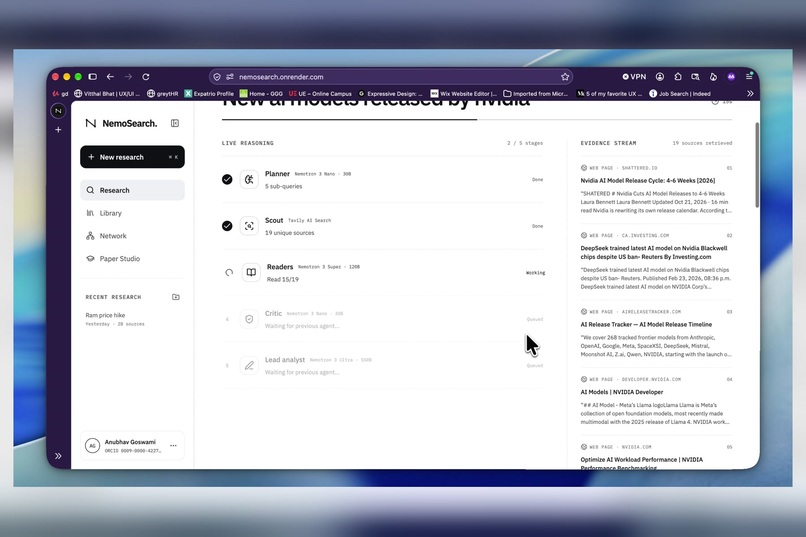The image size is (806, 537).
Task: Open UE - Online Campus bookmark
Action: coord(320,94)
